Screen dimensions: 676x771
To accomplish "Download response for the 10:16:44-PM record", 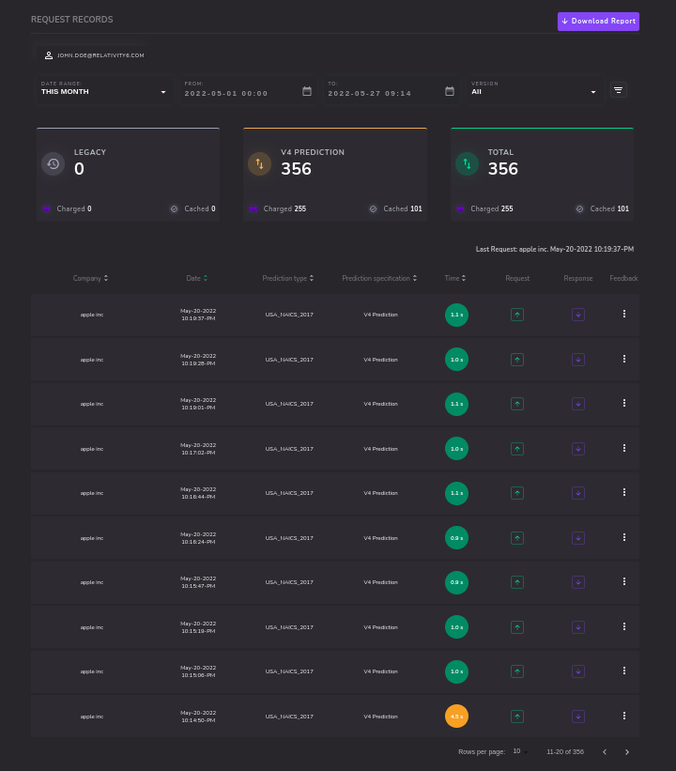I will [578, 493].
